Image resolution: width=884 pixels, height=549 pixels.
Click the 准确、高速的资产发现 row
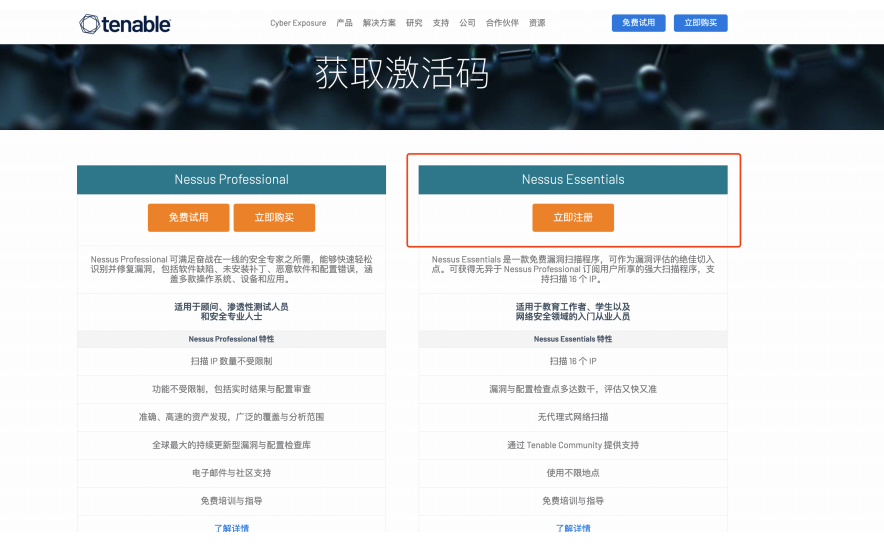tap(231, 417)
